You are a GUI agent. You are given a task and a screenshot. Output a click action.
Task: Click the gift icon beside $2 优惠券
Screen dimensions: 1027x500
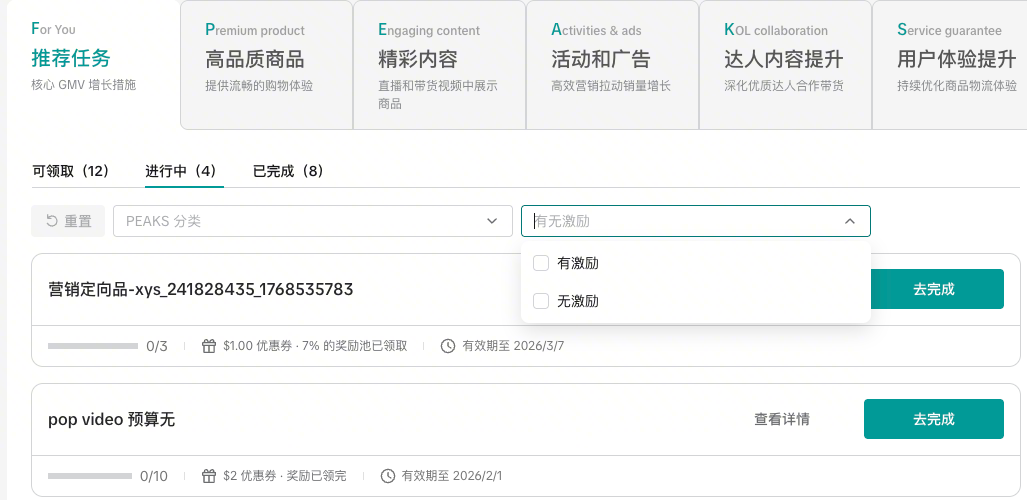click(x=209, y=476)
